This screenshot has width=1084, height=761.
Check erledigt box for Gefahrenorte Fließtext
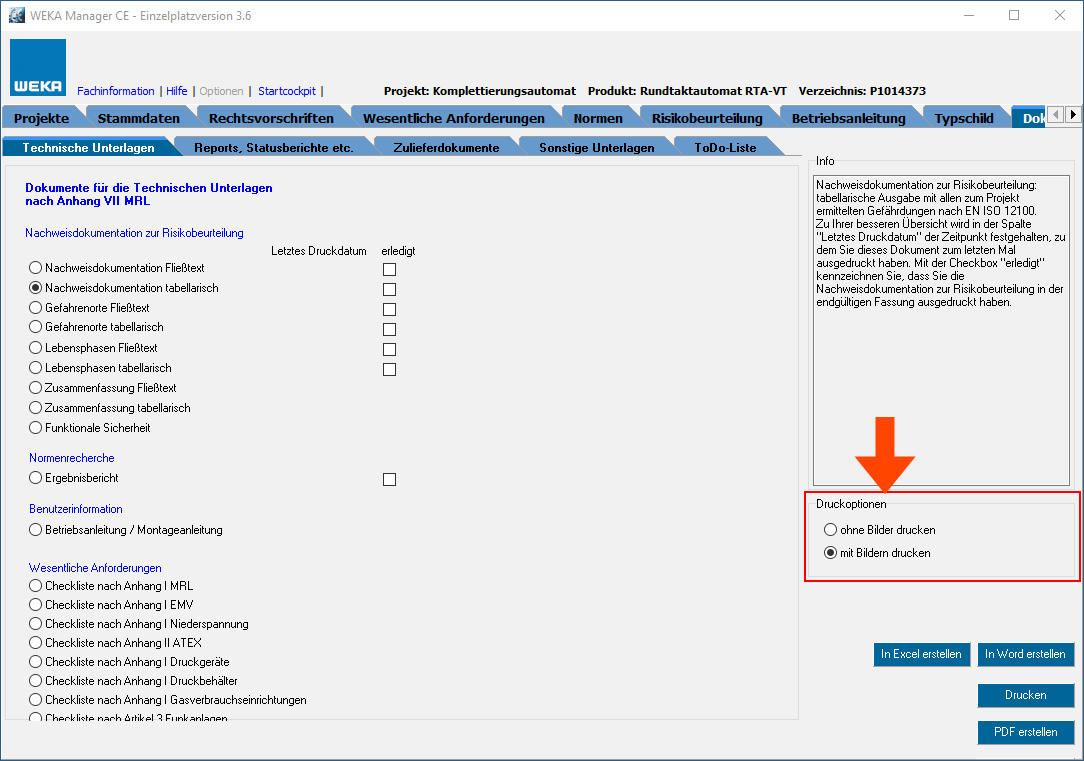click(x=389, y=309)
